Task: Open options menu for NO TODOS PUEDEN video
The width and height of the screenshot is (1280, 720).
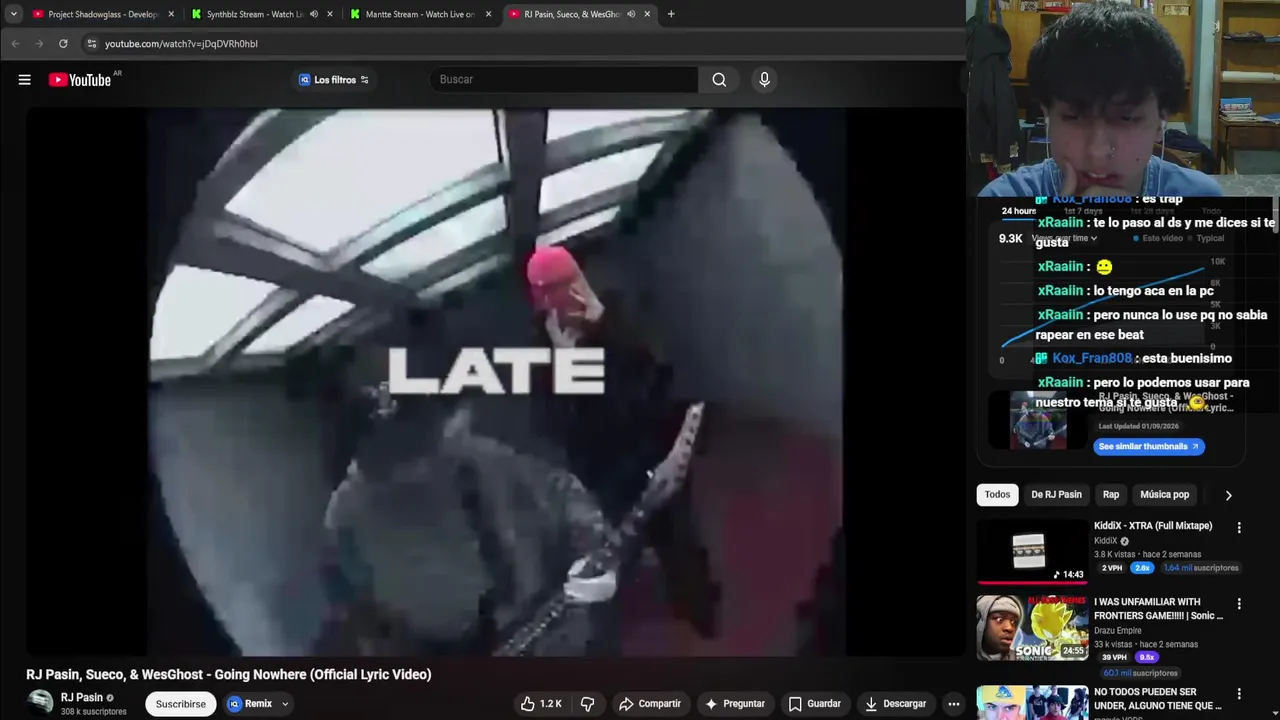Action: [1239, 694]
